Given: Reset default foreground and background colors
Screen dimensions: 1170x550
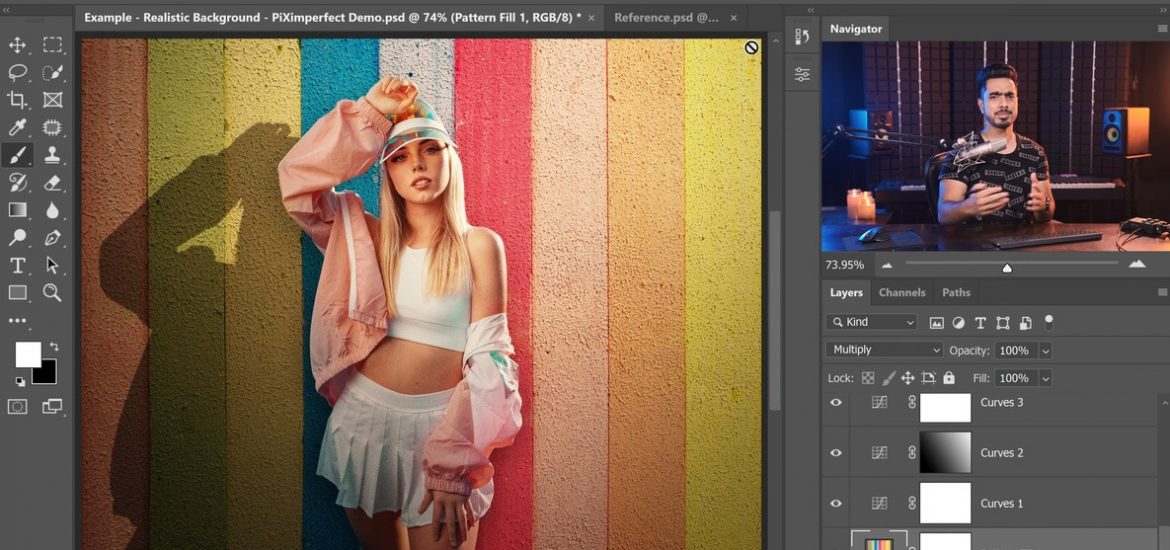Looking at the screenshot, I should (x=19, y=381).
